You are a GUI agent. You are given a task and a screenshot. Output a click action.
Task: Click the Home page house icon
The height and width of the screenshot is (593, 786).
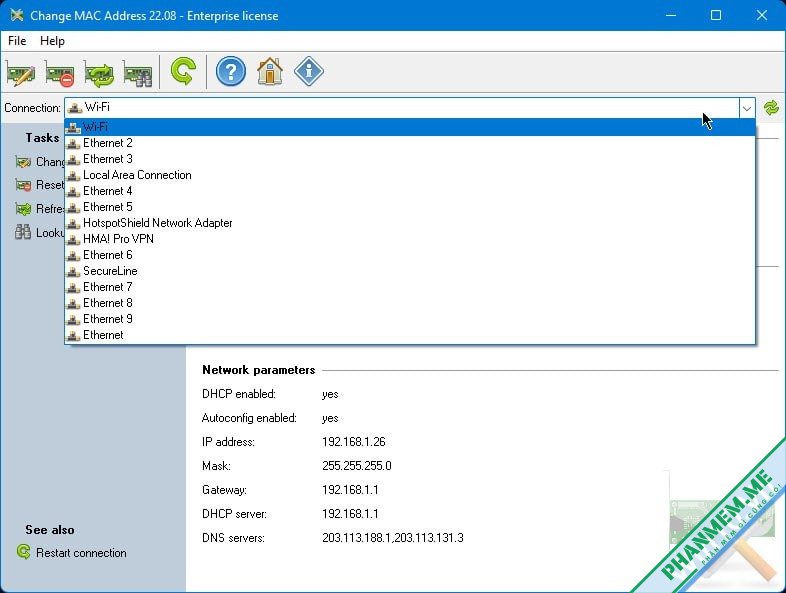[270, 71]
